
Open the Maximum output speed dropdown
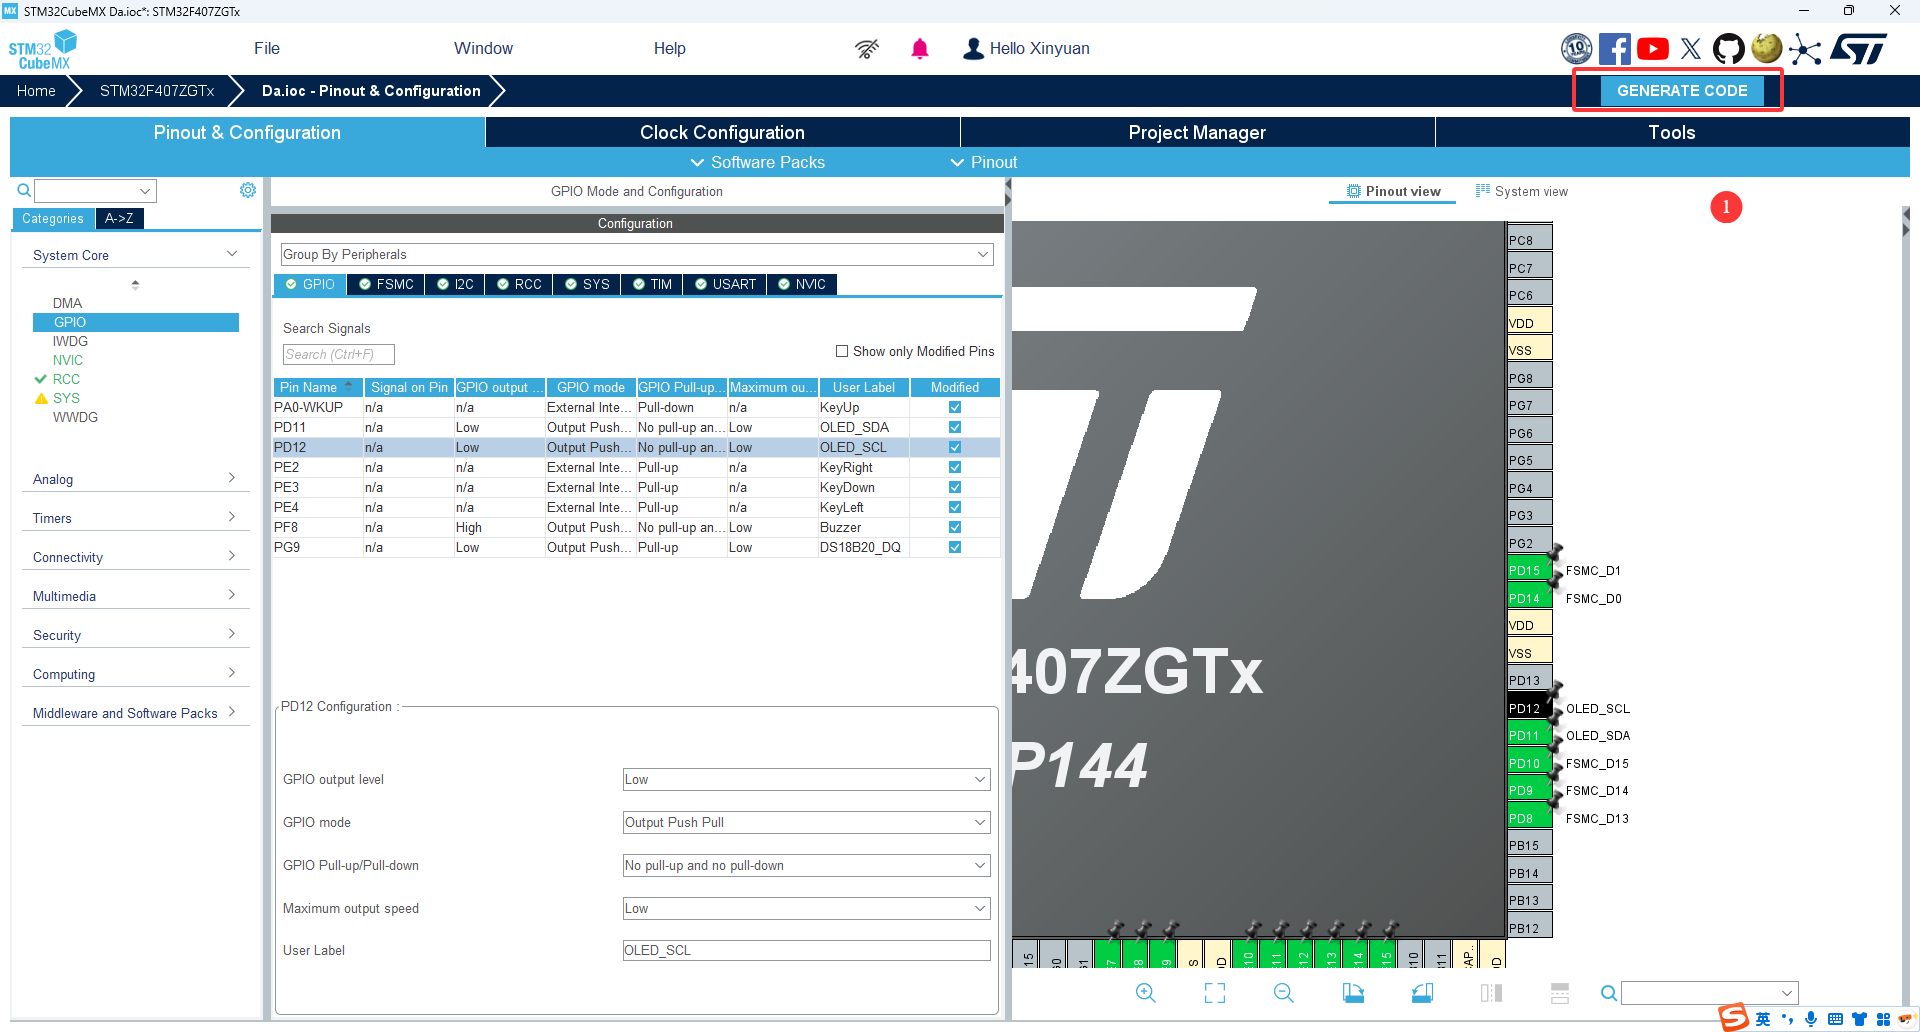coord(806,908)
